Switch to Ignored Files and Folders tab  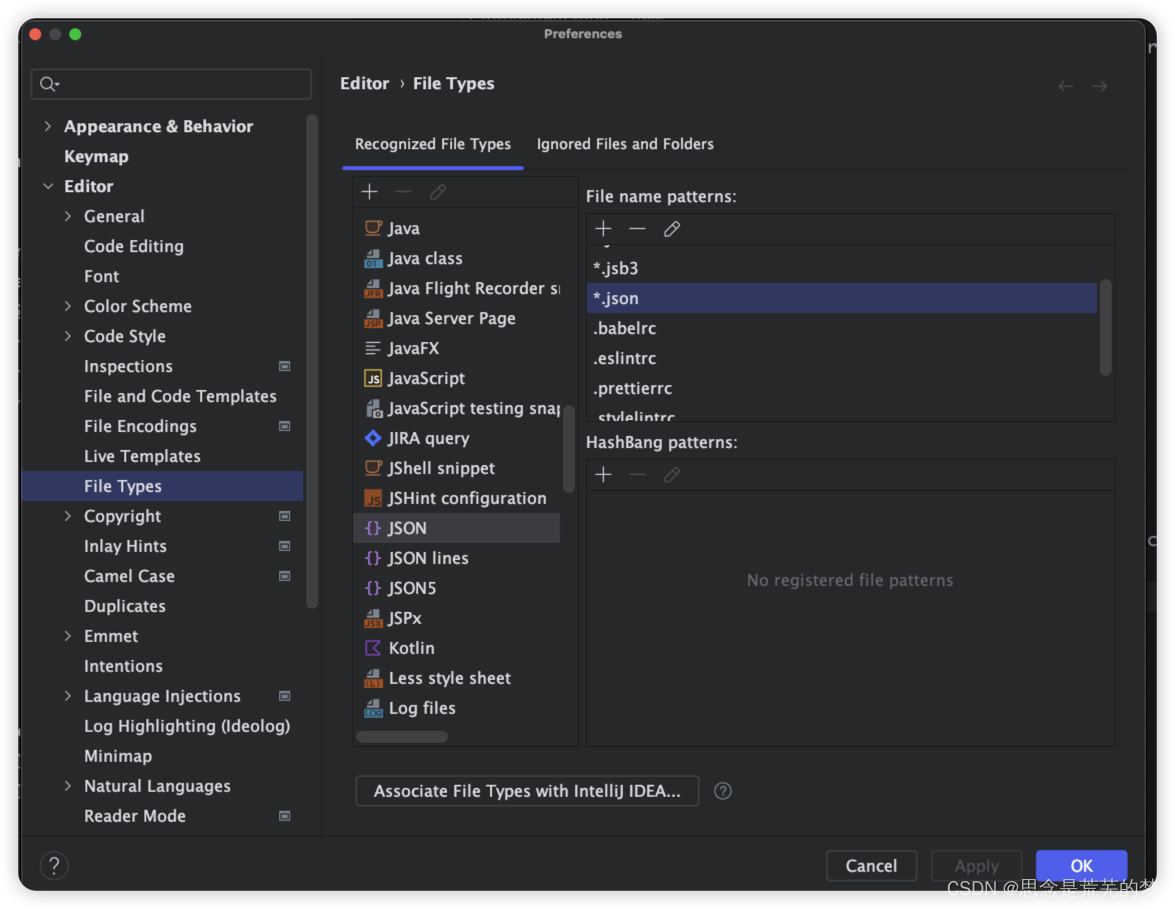(x=625, y=144)
